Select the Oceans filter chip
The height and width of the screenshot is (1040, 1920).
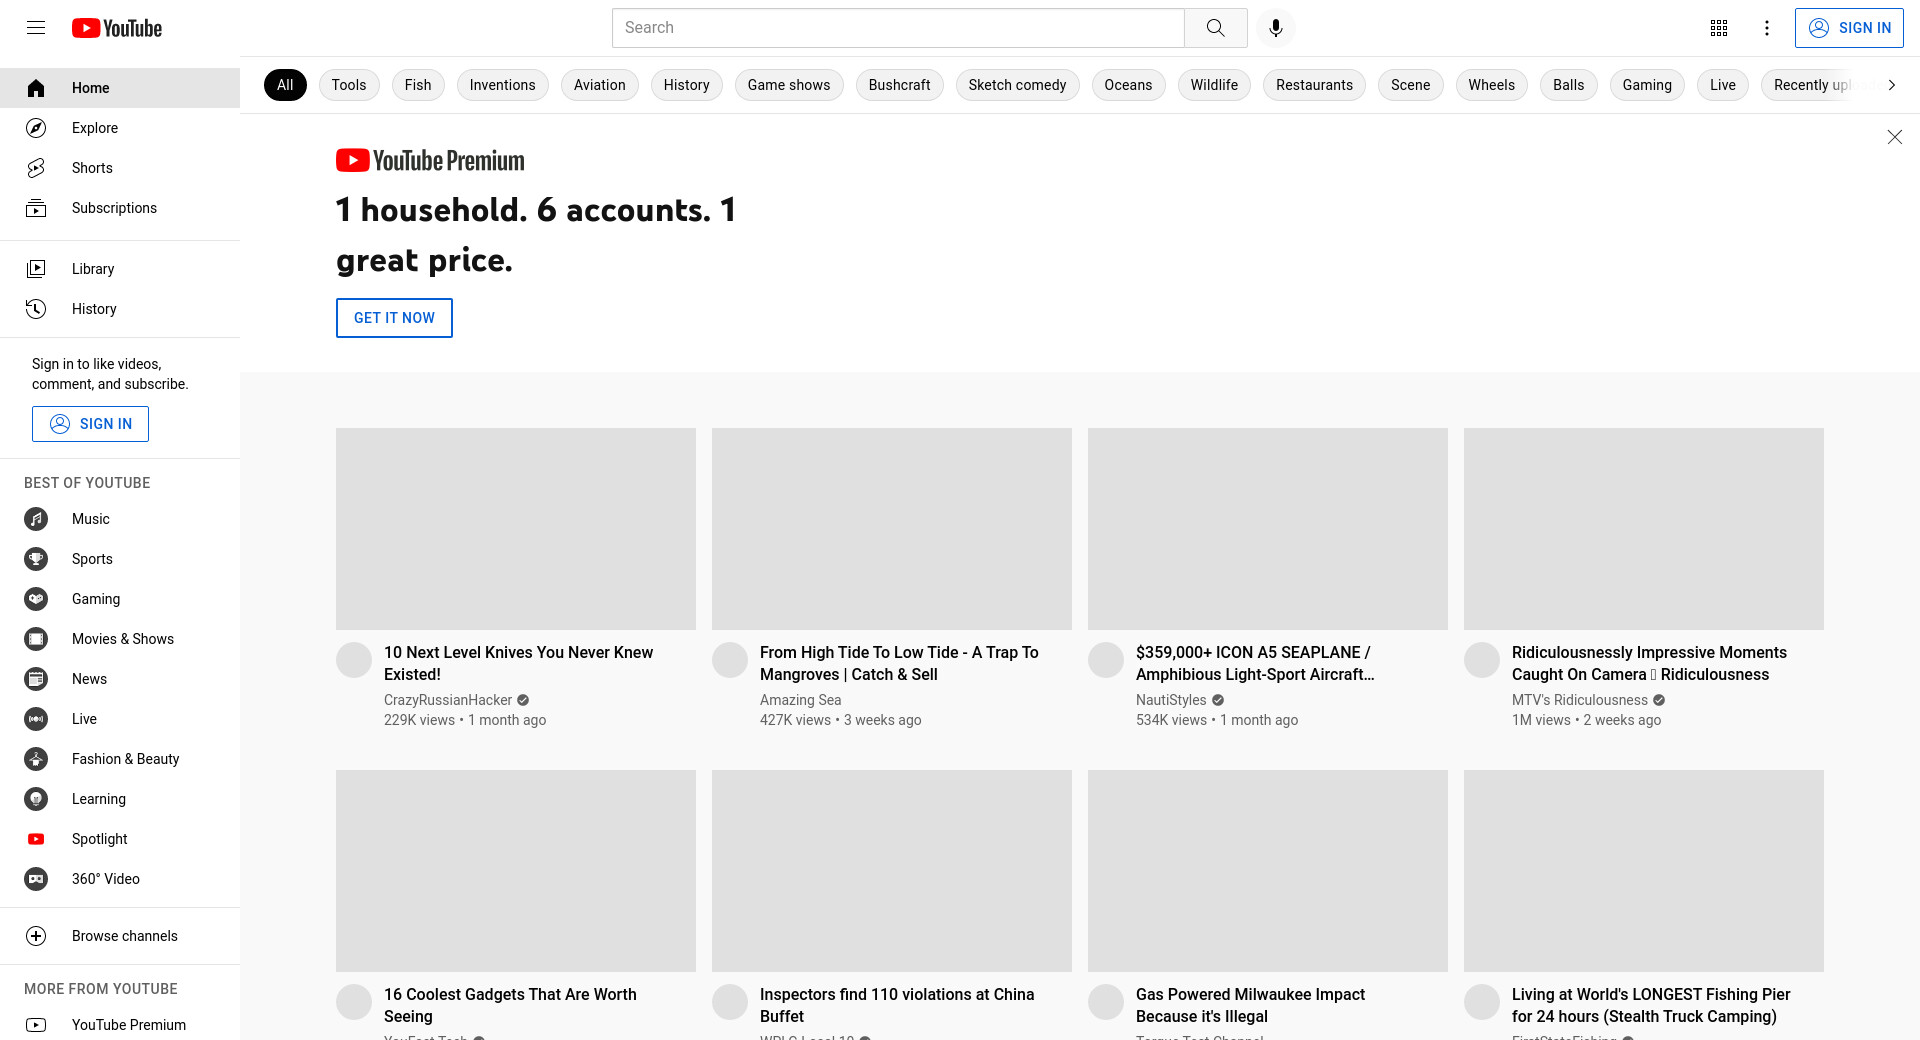pos(1129,85)
